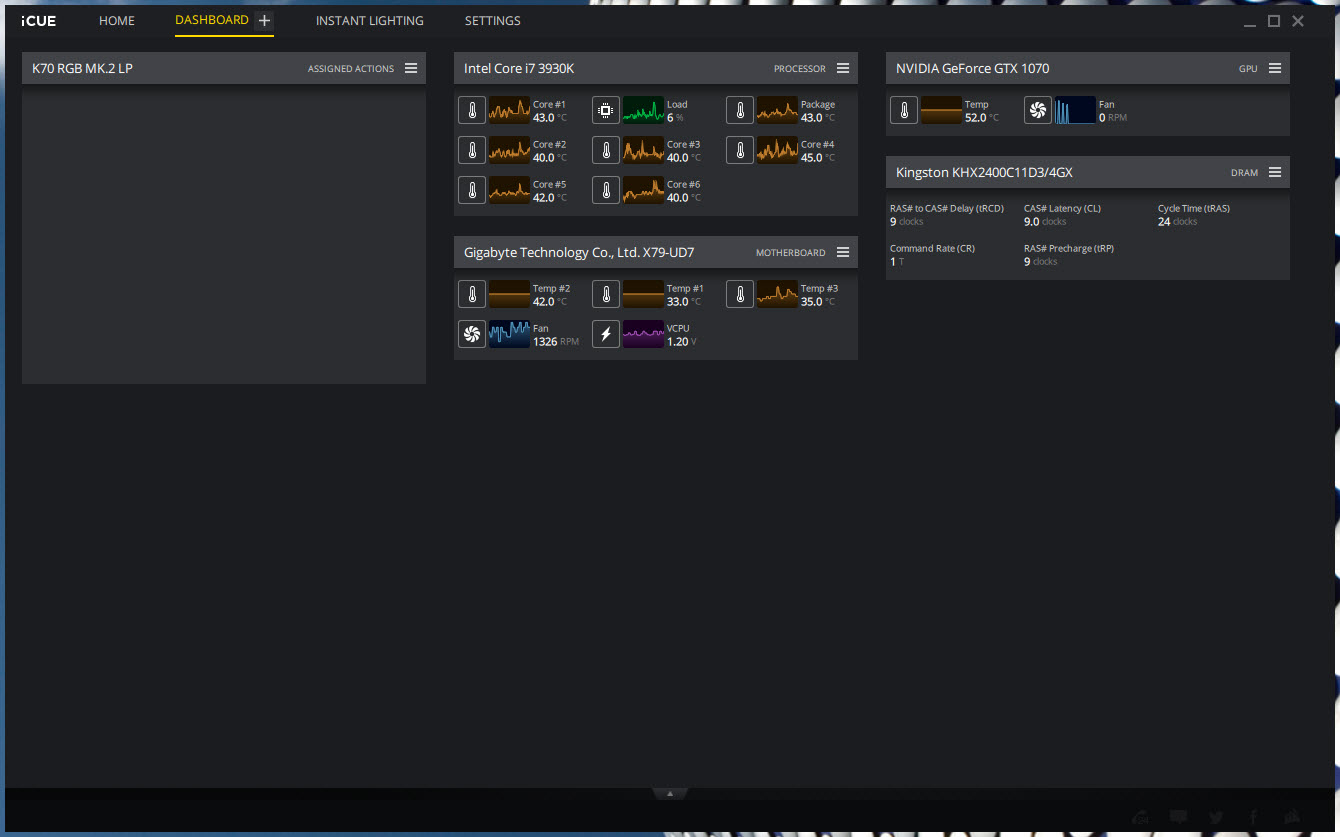Click Gigabyte Technology Co., Ltd. X79-UD7 title
Viewport: 1340px width, 837px height.
tap(579, 252)
